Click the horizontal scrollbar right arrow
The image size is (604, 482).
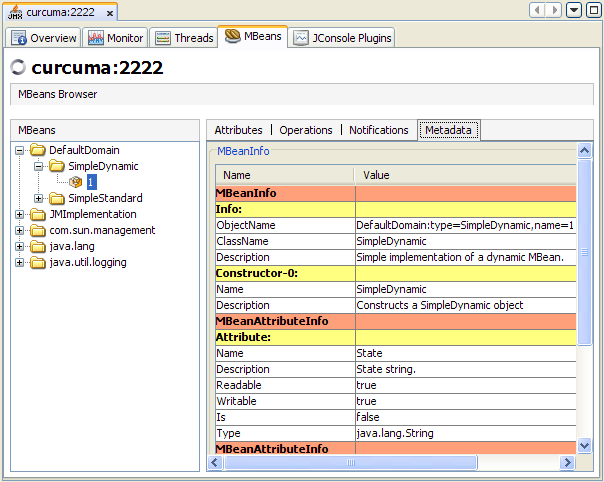pyautogui.click(x=568, y=463)
